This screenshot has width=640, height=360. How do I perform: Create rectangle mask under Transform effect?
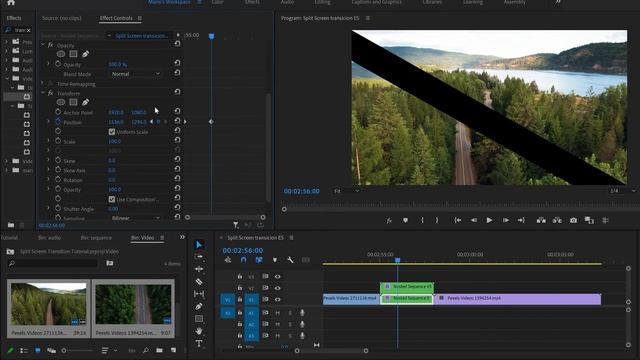coord(73,102)
